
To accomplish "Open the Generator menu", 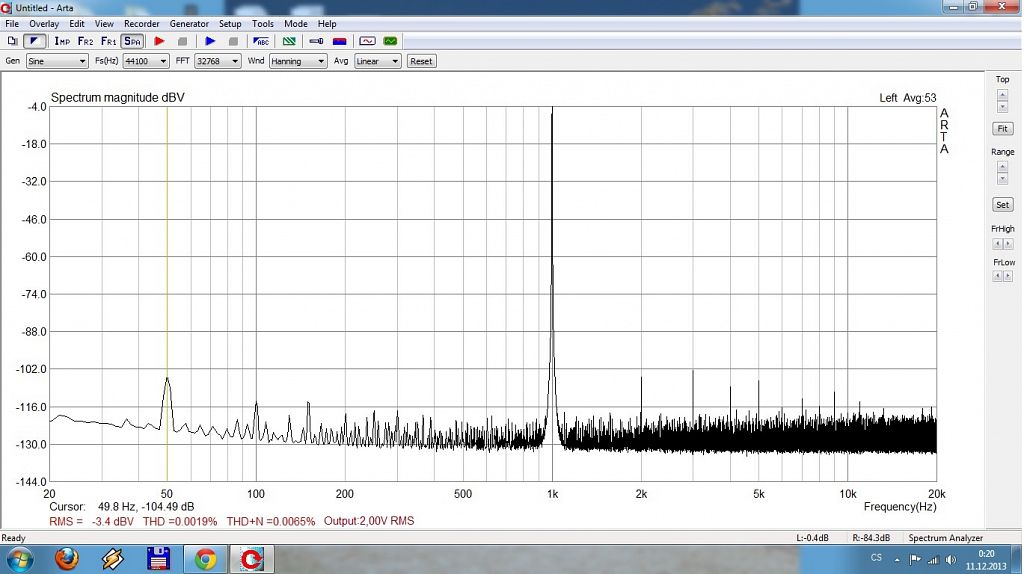I will coord(189,24).
